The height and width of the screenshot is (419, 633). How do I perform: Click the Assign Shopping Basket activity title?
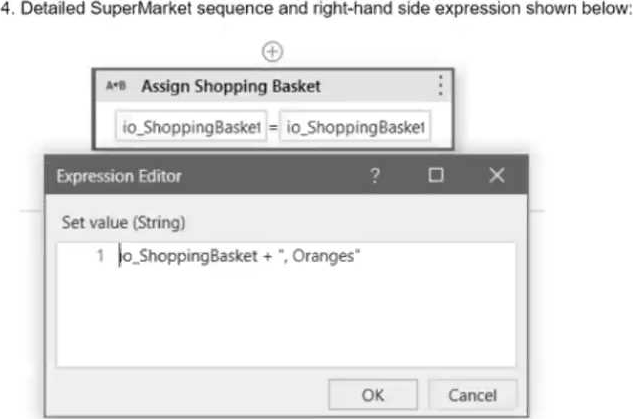[231, 86]
